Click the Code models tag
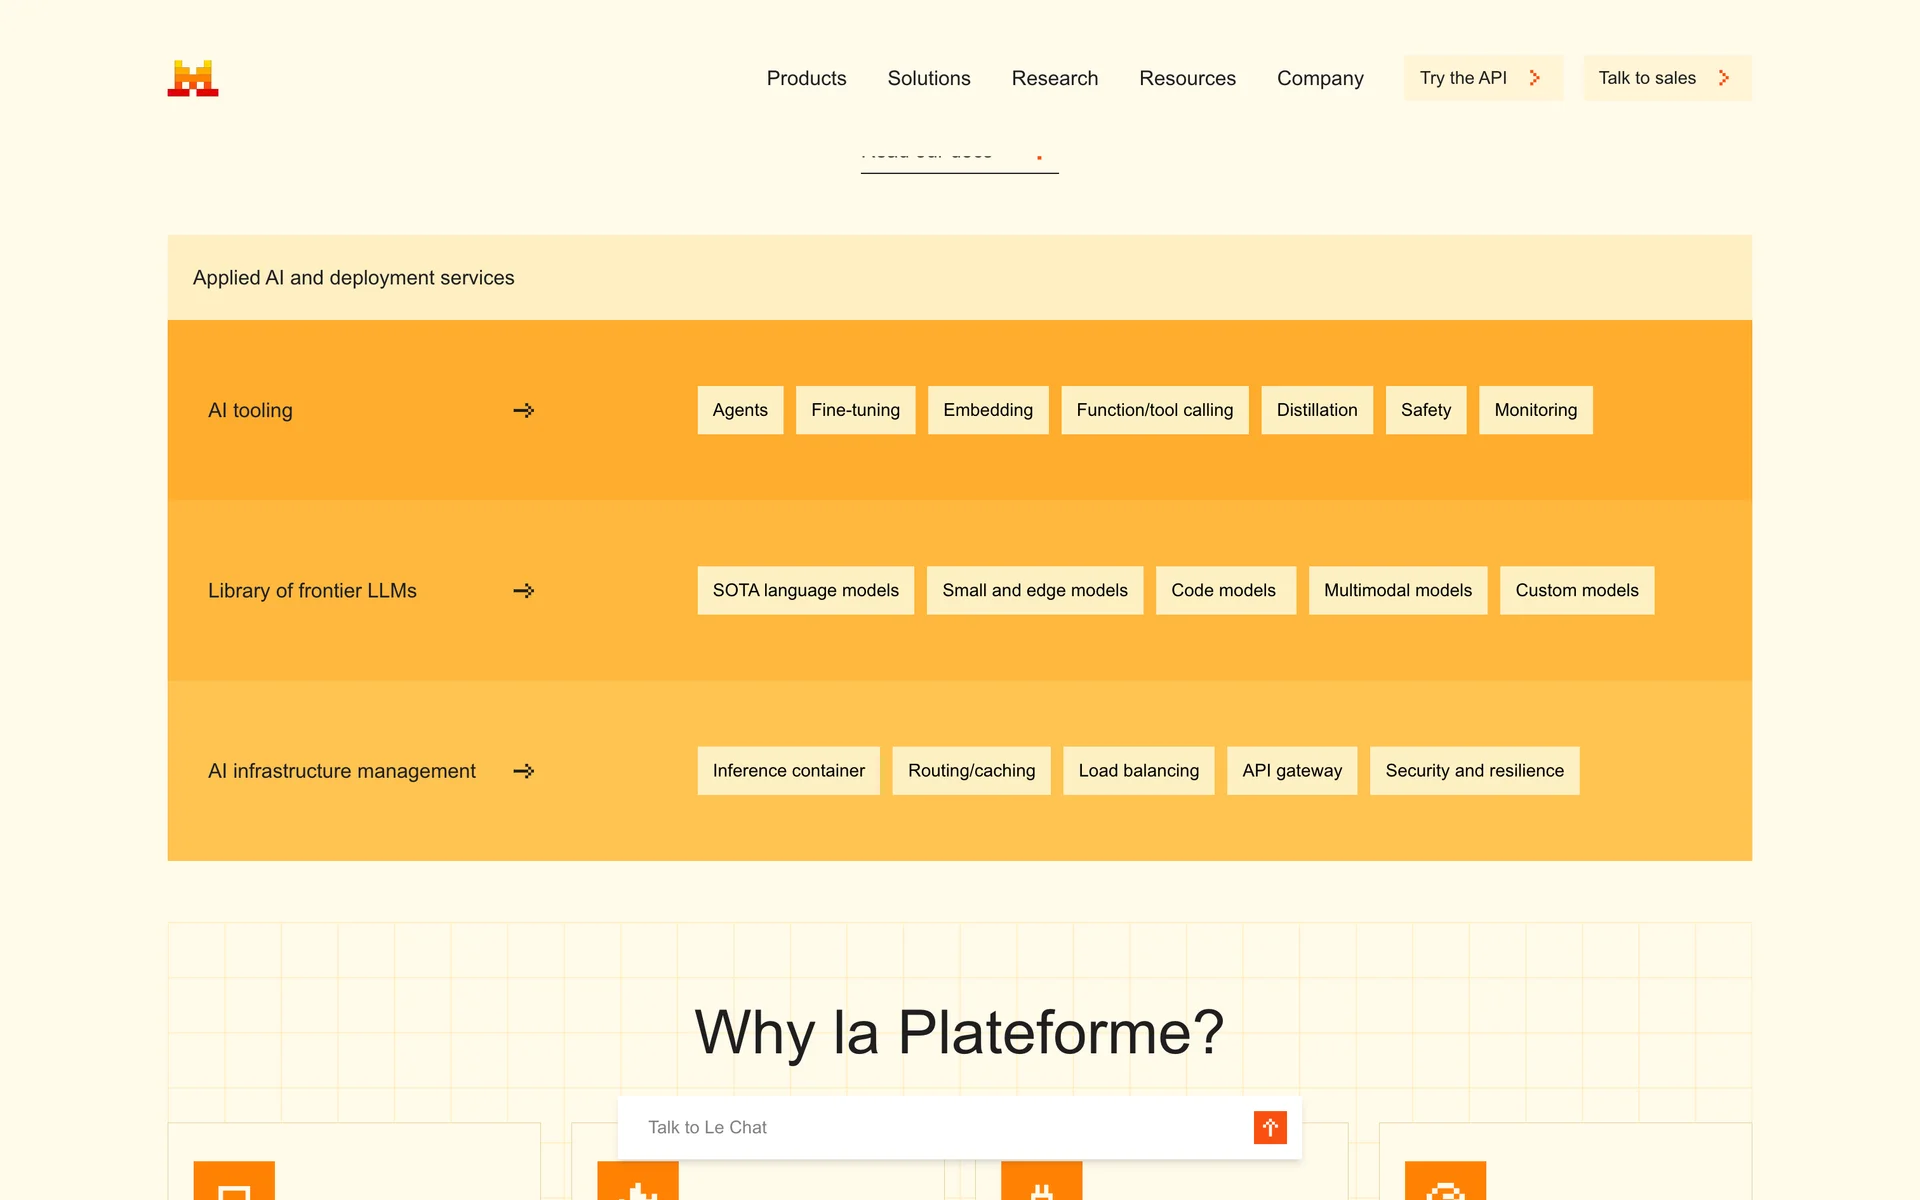 click(x=1223, y=591)
